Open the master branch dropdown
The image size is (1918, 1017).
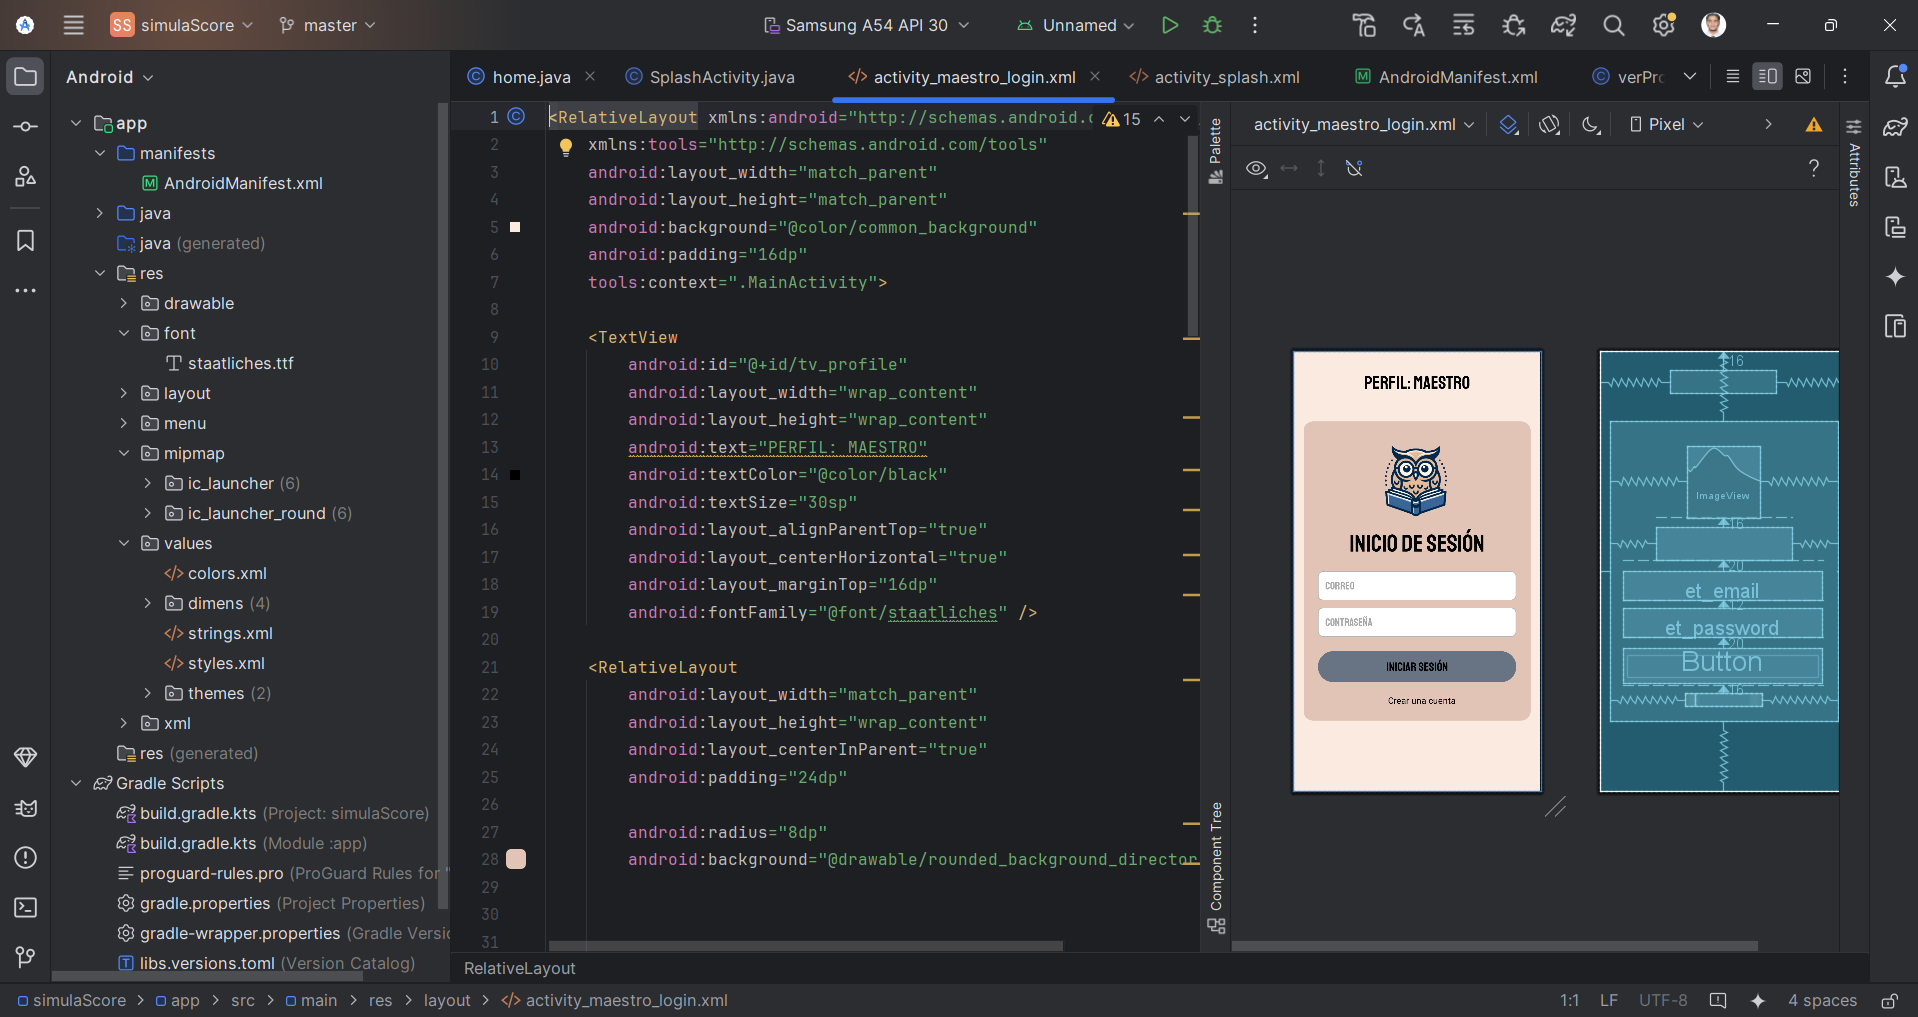click(x=327, y=25)
